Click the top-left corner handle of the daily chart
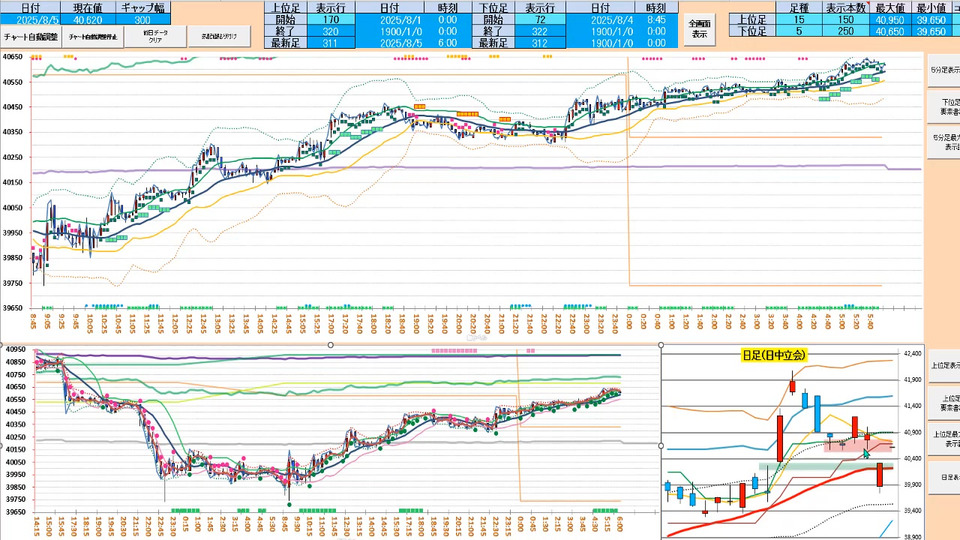Image resolution: width=960 pixels, height=540 pixels. 661,345
